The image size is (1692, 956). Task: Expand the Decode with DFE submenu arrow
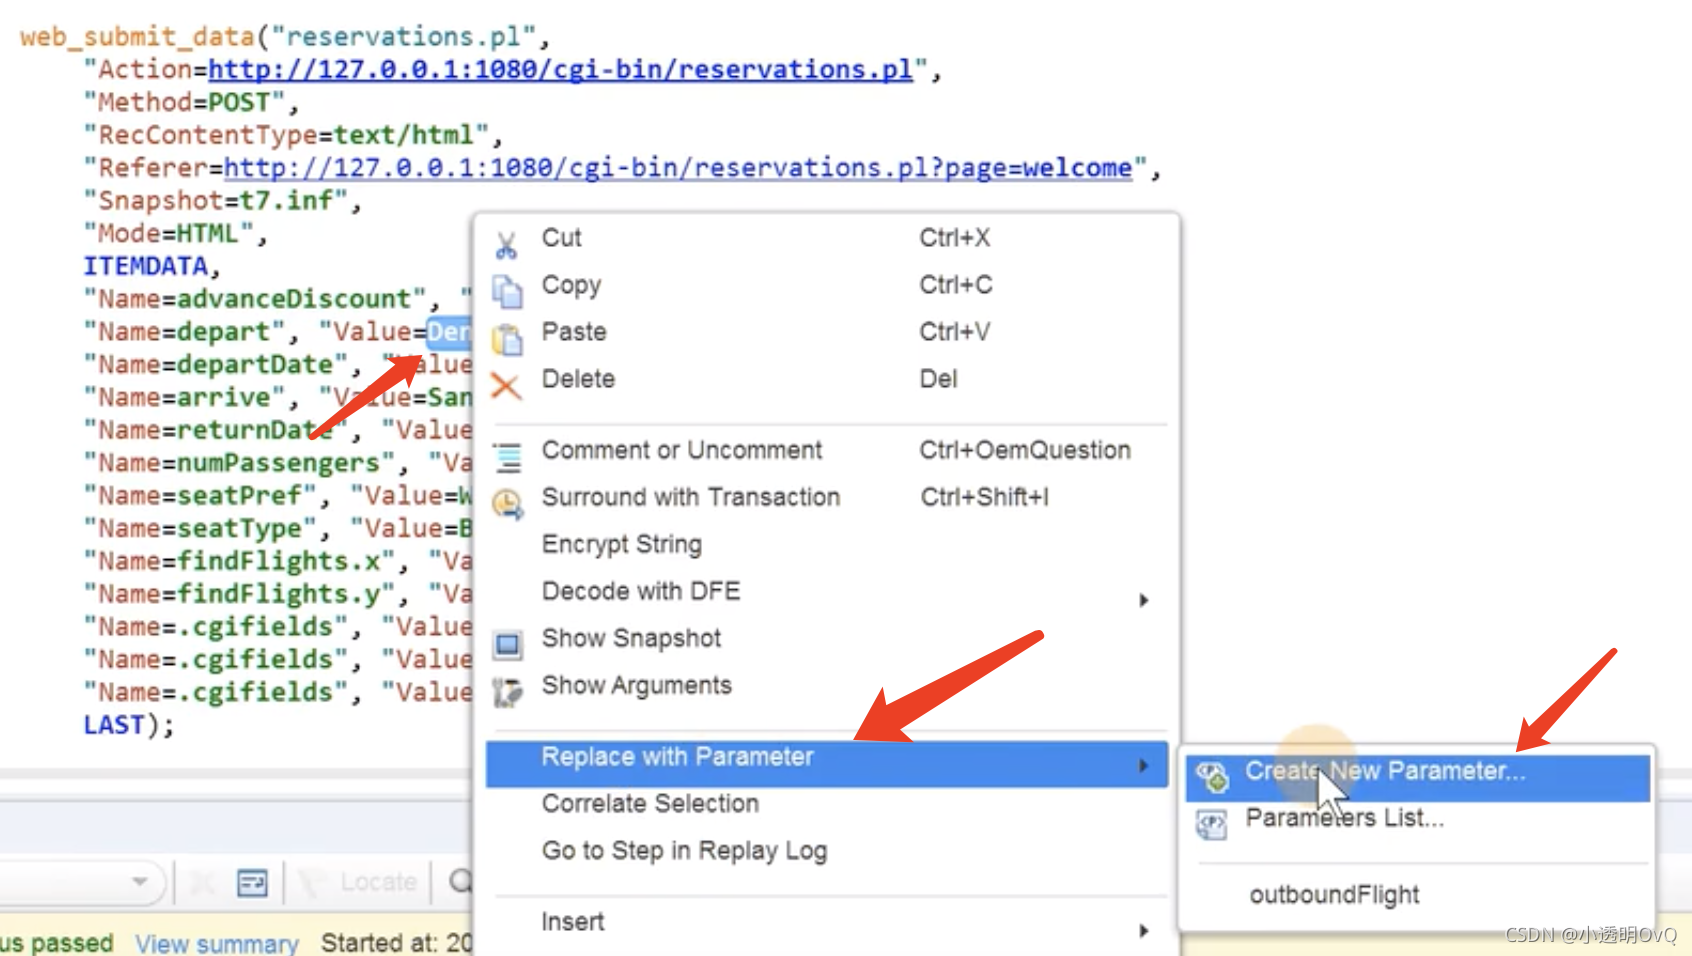point(1144,600)
